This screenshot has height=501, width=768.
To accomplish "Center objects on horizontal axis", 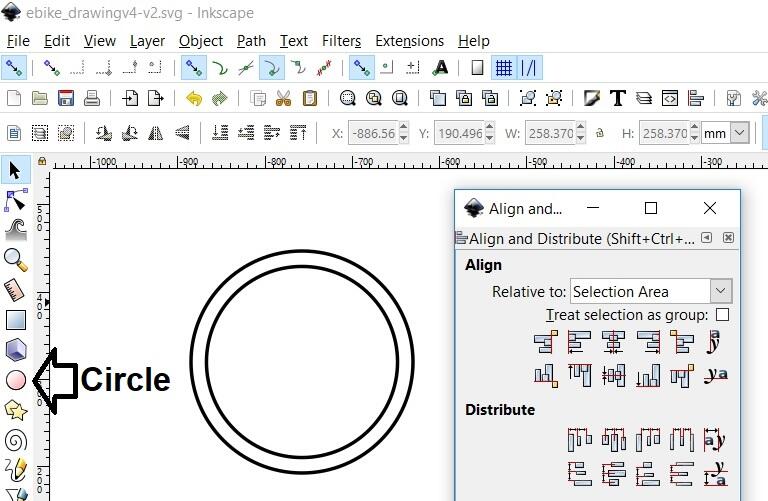I will point(613,376).
